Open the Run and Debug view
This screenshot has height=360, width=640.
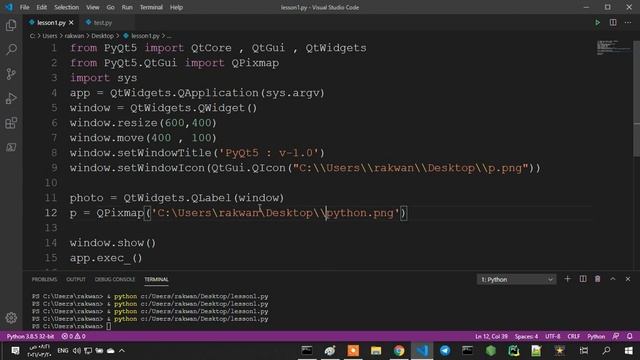tap(11, 98)
